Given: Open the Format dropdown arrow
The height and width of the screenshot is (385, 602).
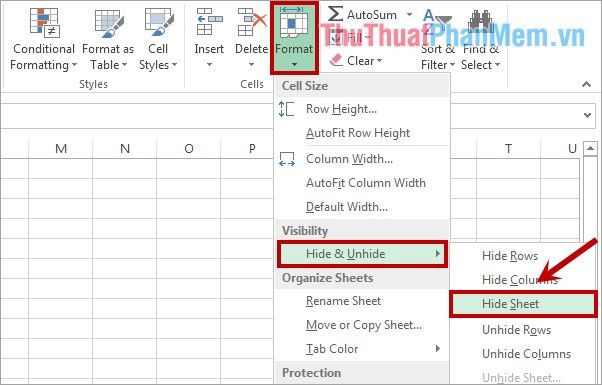Looking at the screenshot, I should coord(294,64).
